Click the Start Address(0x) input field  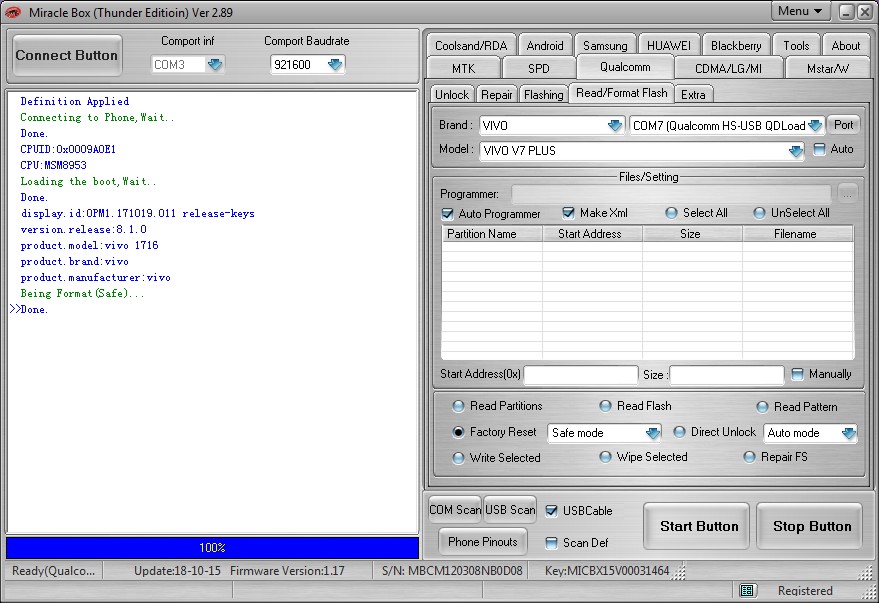581,374
